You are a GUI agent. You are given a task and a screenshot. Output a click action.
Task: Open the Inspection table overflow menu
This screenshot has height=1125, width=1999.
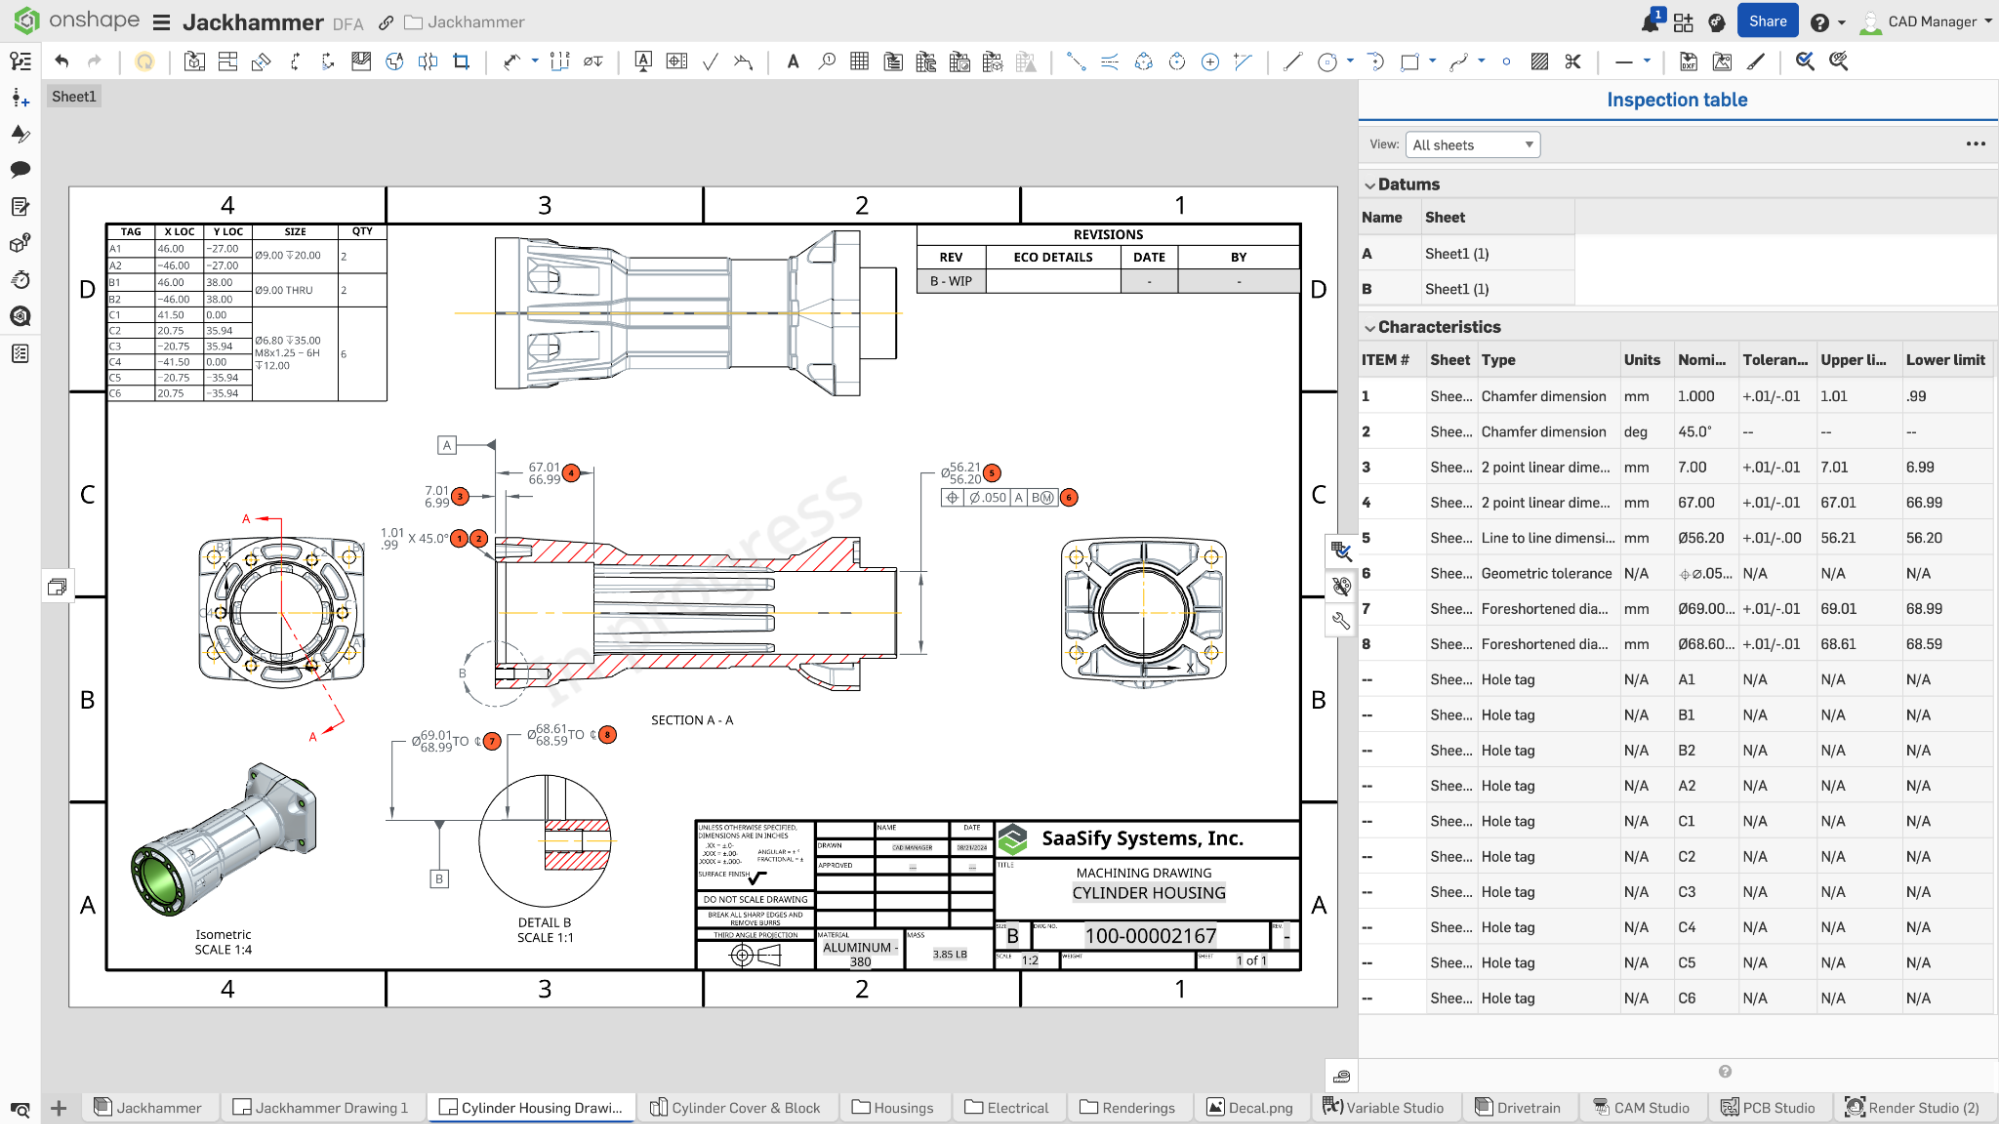[1975, 144]
